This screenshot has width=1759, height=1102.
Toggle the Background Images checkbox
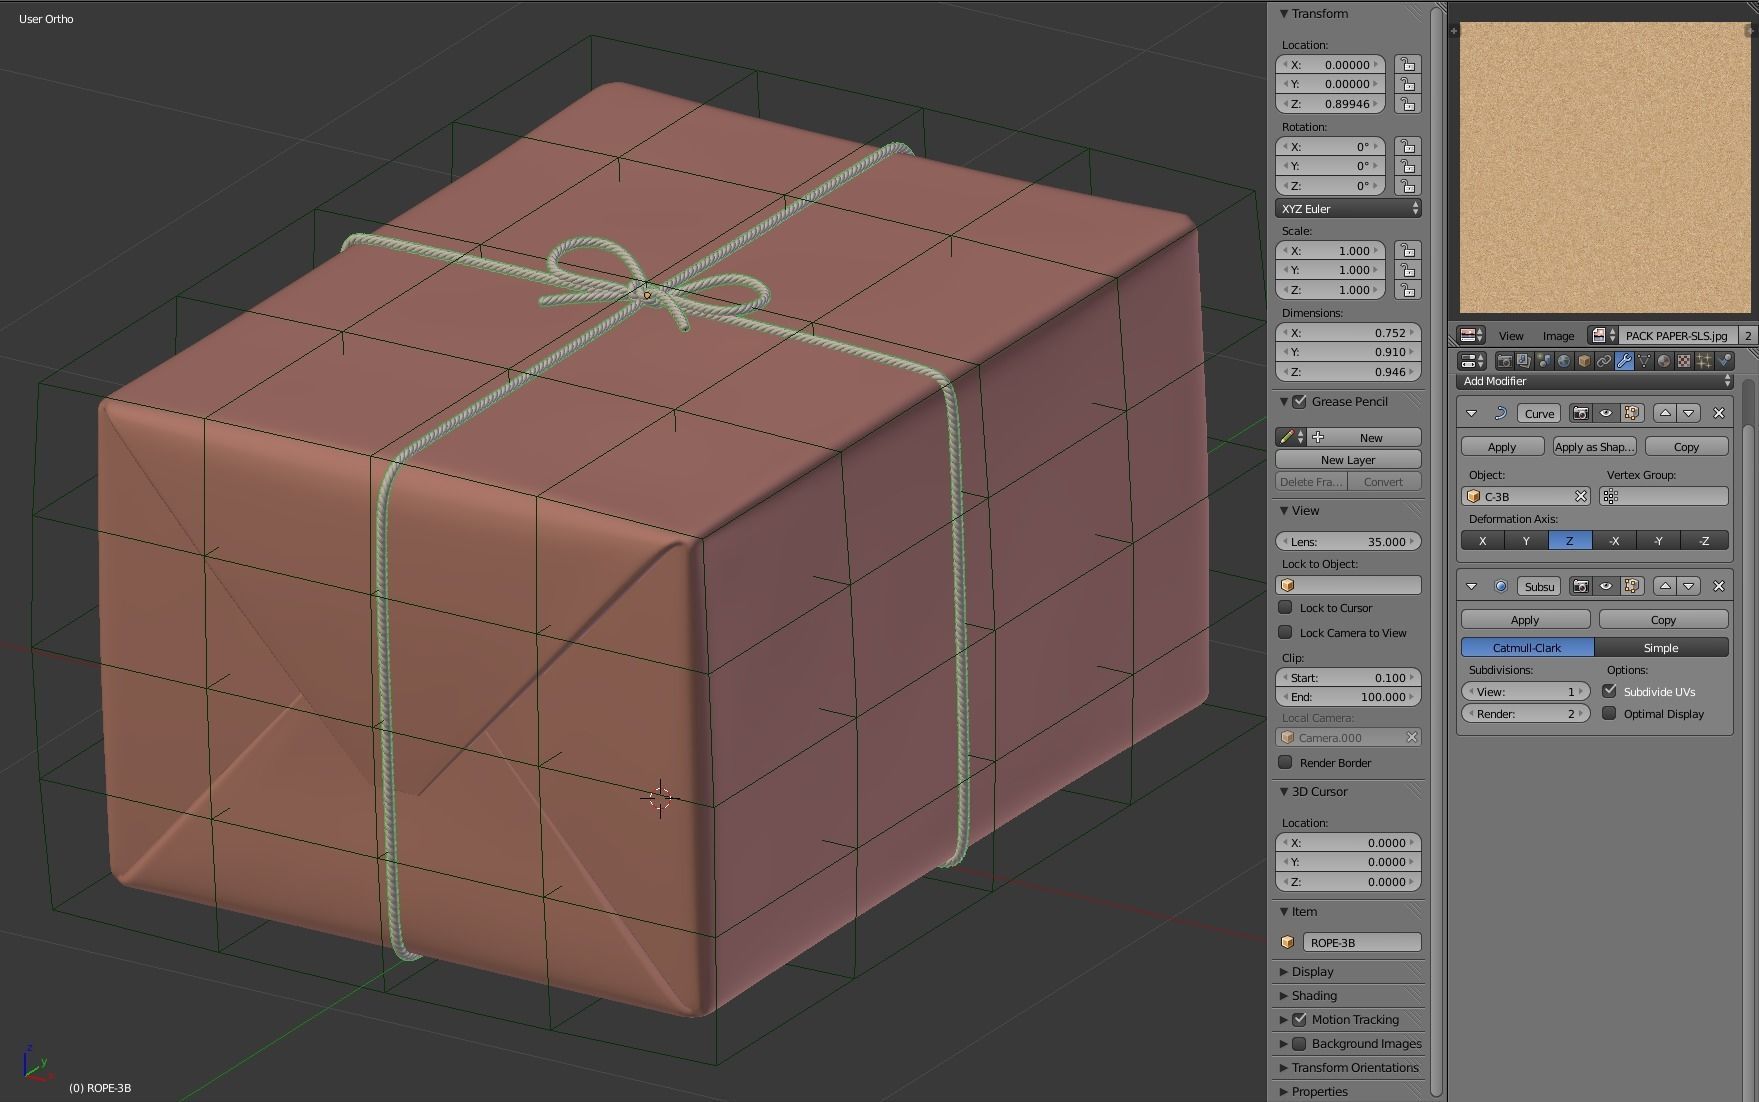point(1299,1043)
